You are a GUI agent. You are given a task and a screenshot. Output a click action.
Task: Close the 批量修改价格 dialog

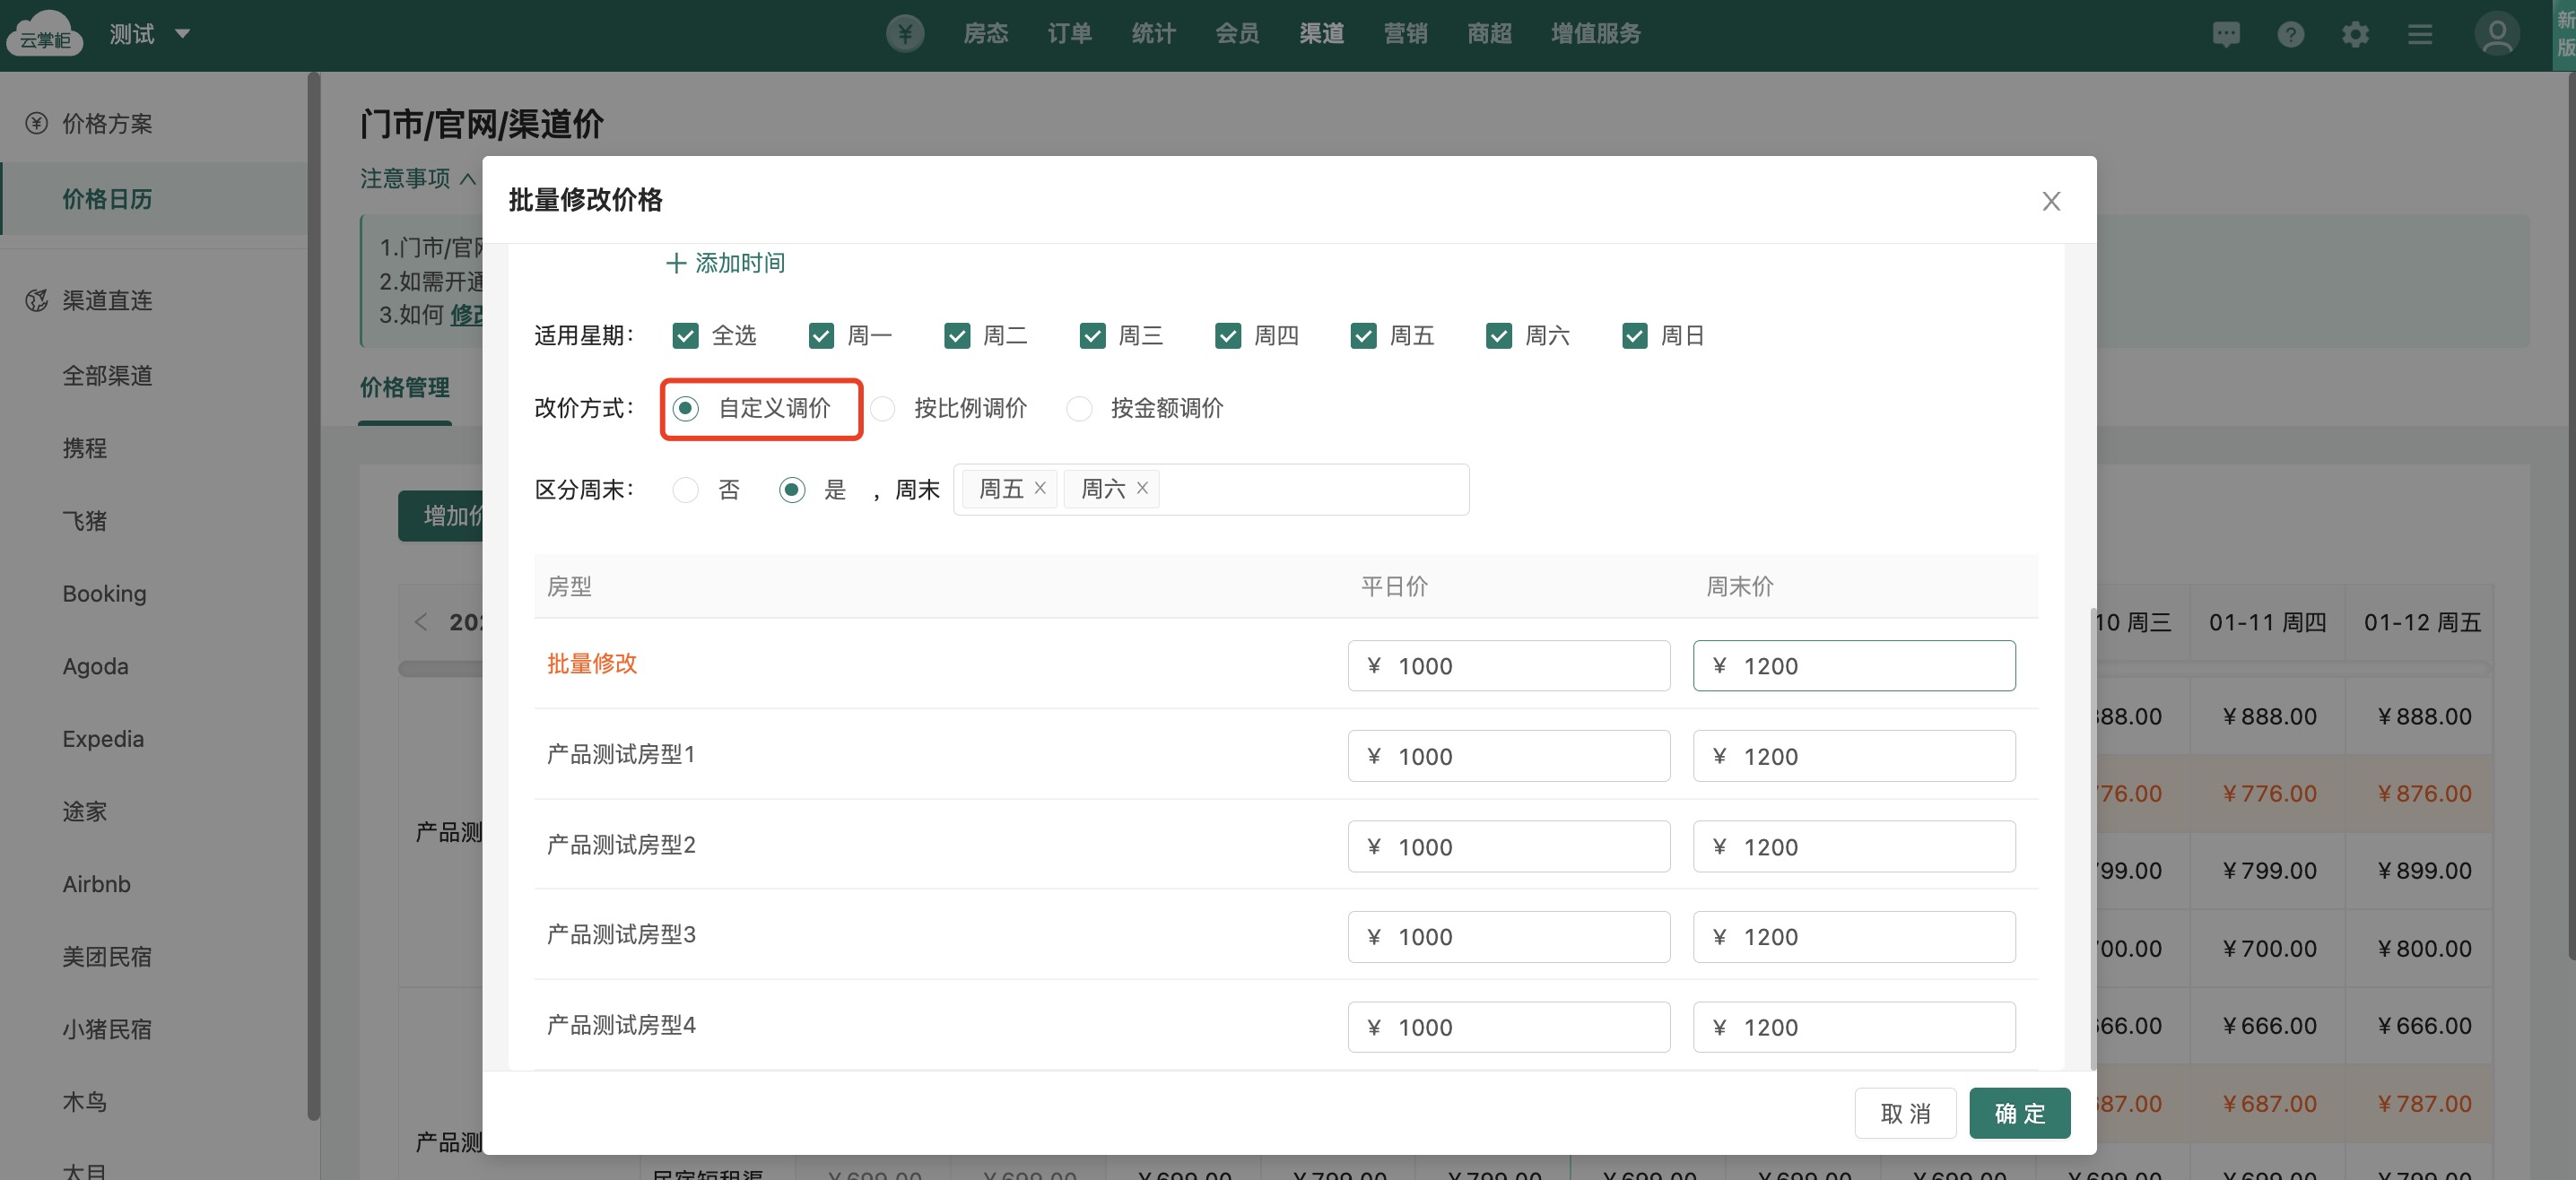2050,201
